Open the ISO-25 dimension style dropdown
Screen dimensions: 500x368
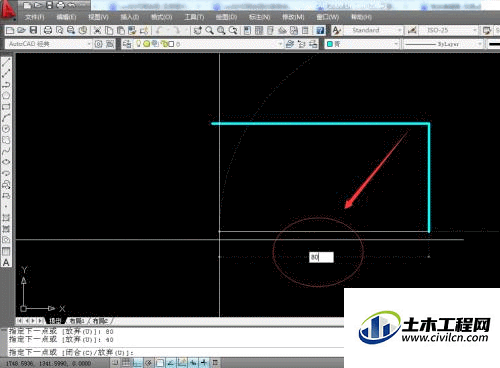click(x=449, y=30)
